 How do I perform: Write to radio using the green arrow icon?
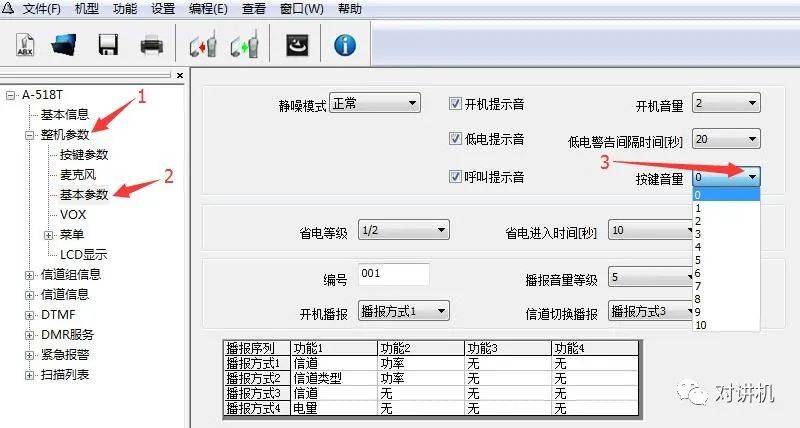click(x=243, y=45)
